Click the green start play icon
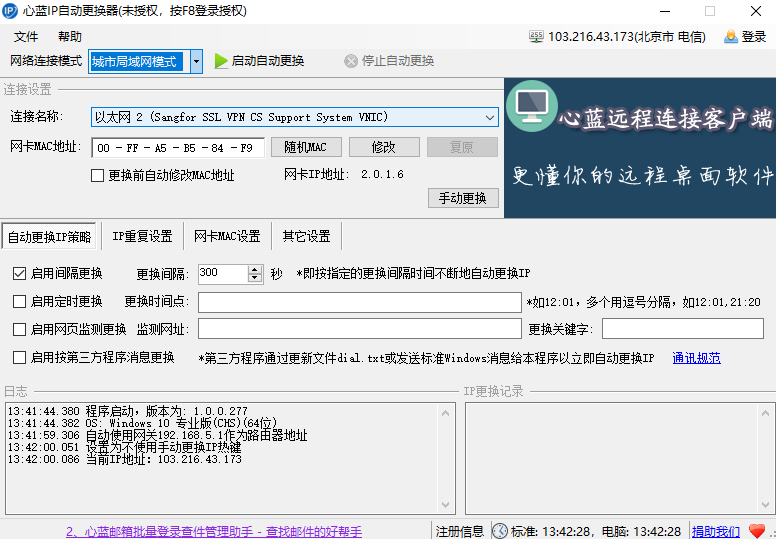Viewport: 776px width, 539px height. [x=221, y=61]
